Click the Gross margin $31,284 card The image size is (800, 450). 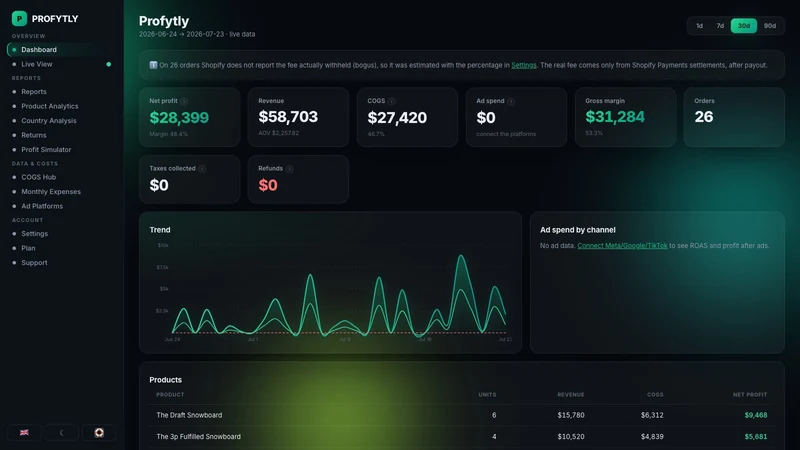click(625, 117)
